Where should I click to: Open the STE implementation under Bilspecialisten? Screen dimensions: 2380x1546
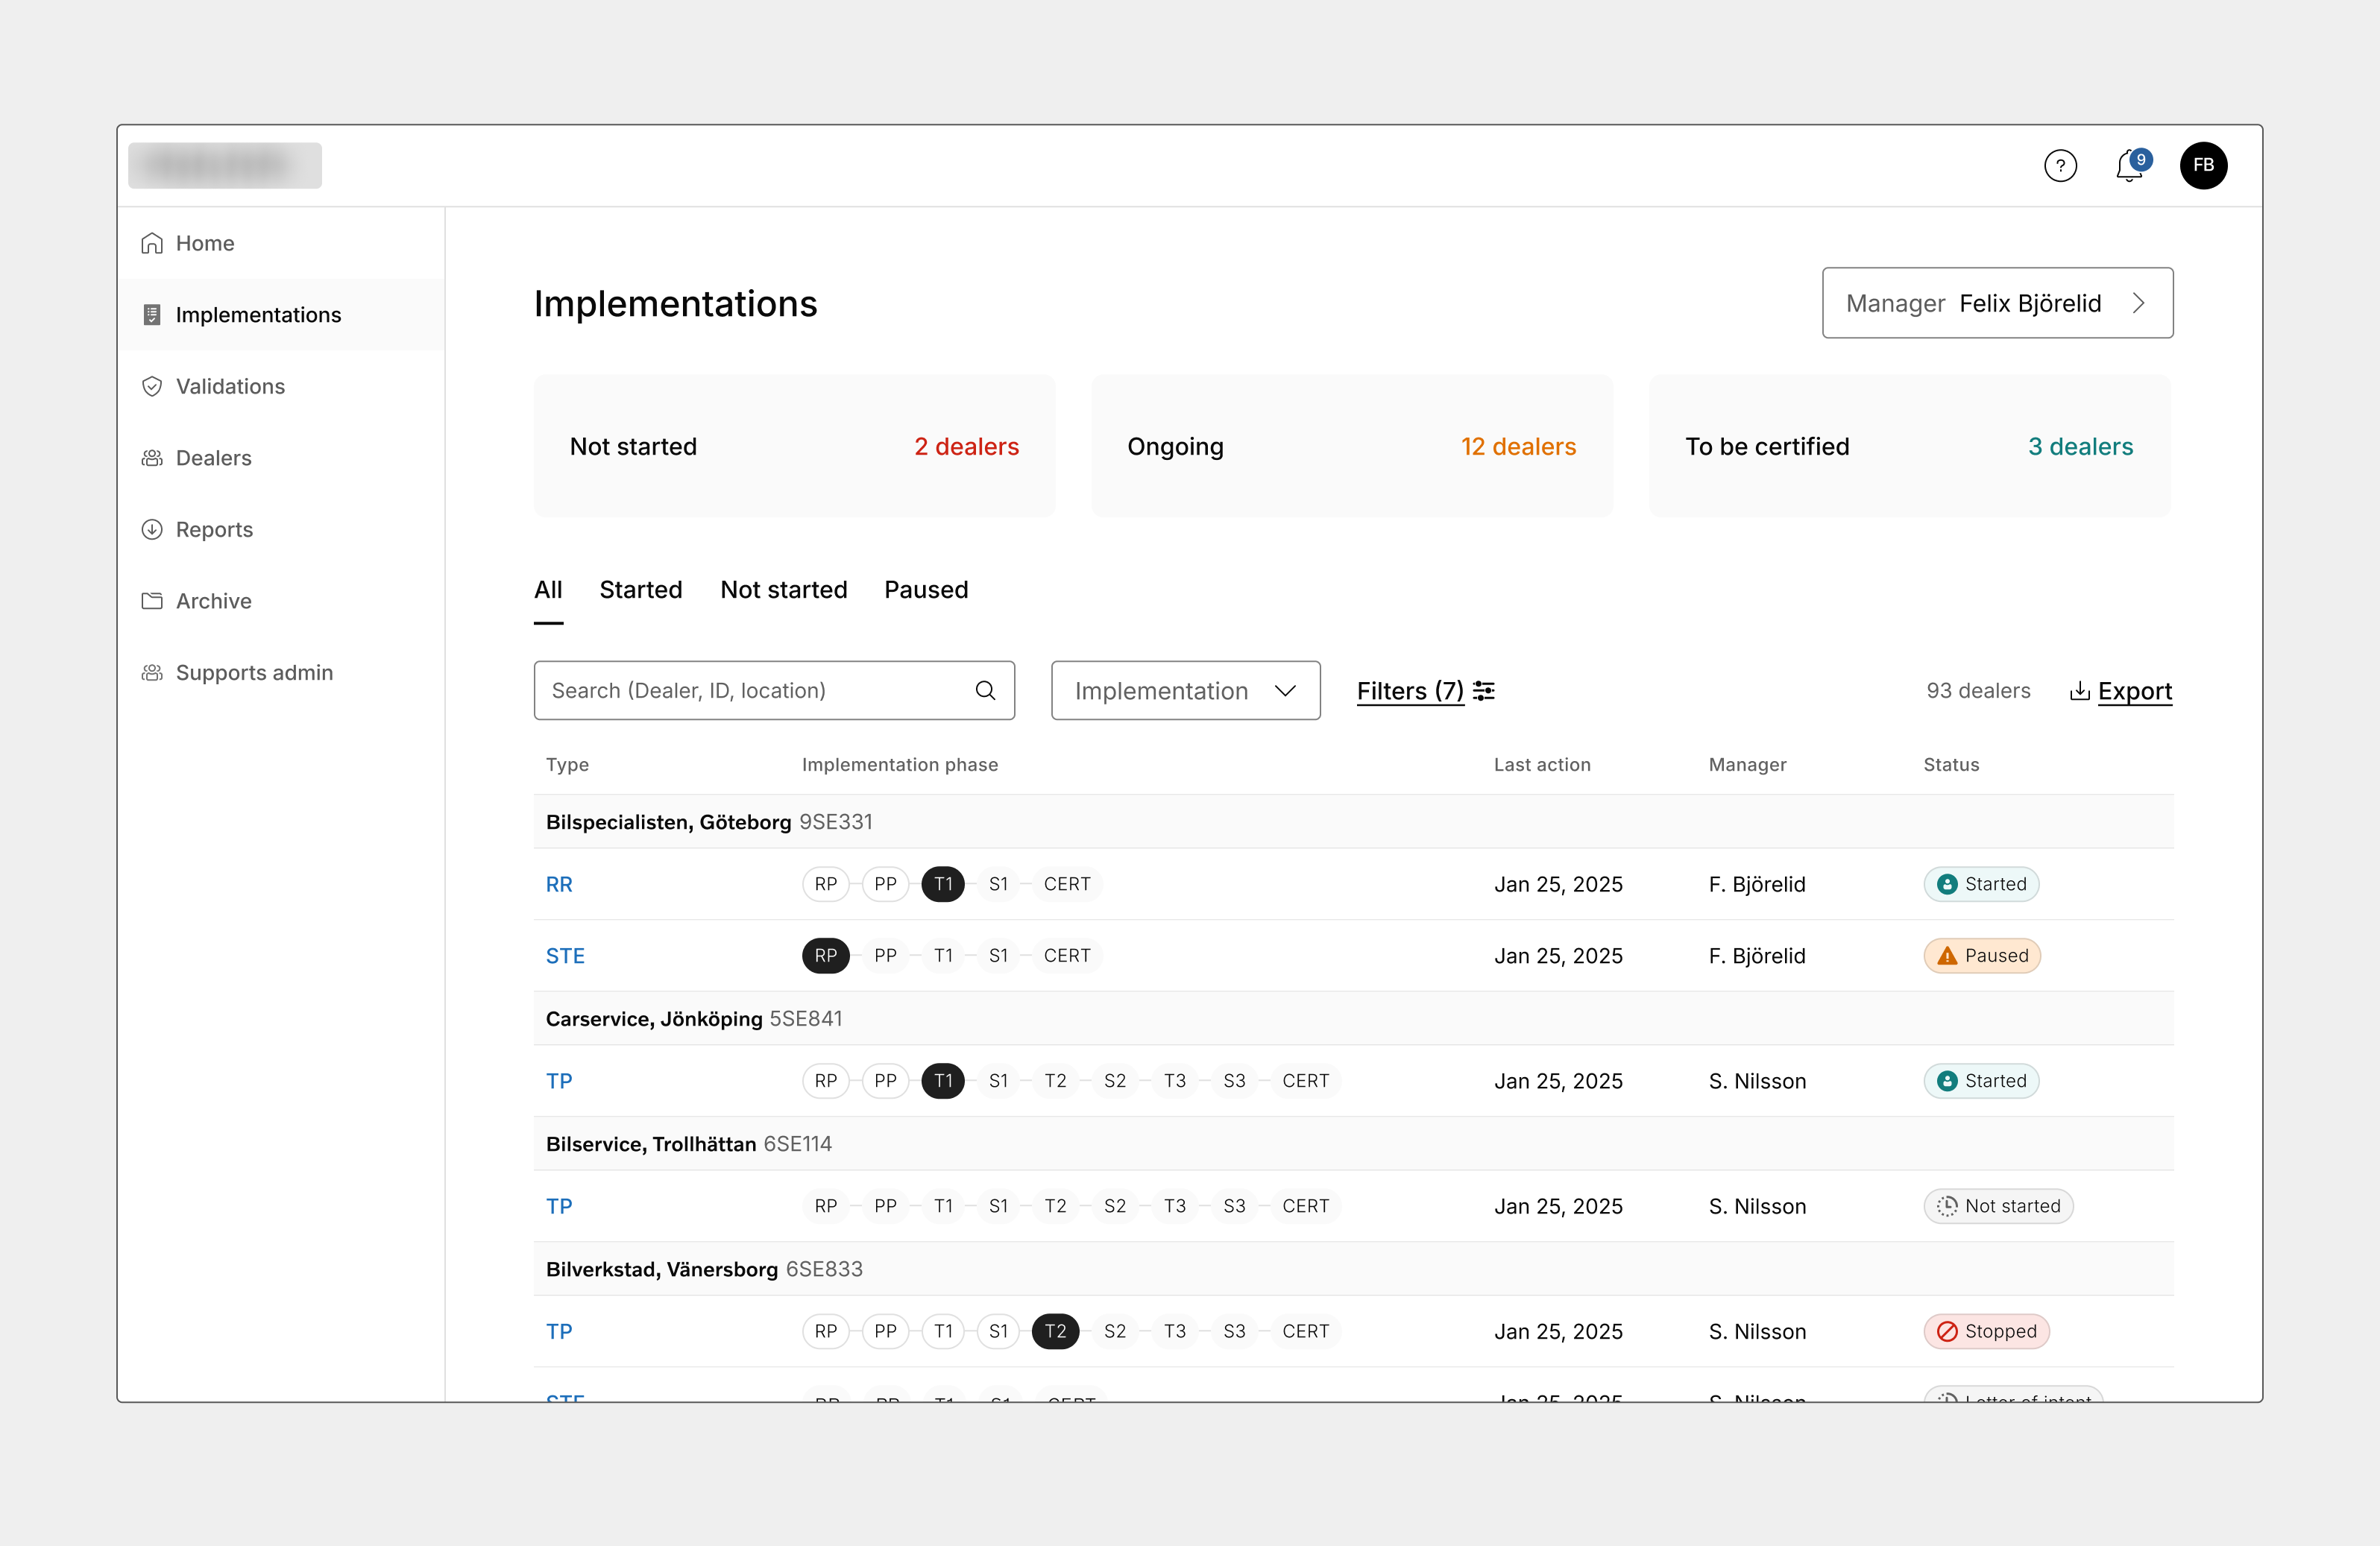click(565, 956)
